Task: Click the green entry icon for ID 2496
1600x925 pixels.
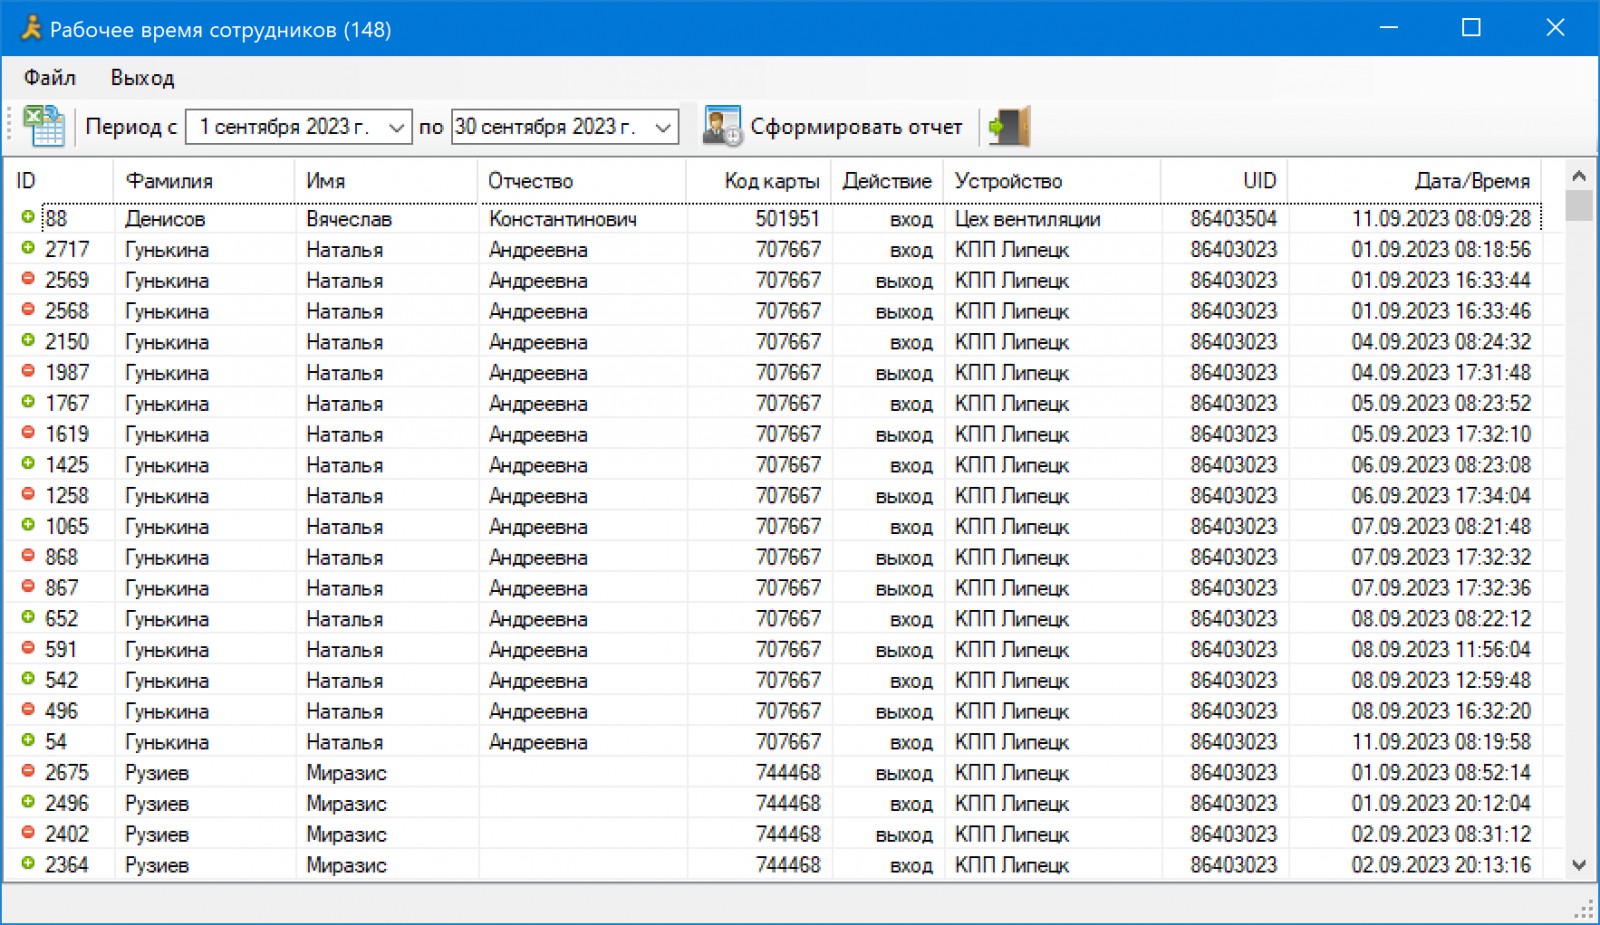Action: (x=28, y=802)
